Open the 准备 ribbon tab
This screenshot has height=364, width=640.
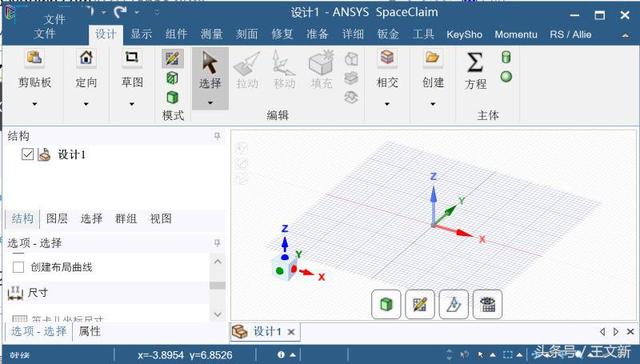(317, 34)
